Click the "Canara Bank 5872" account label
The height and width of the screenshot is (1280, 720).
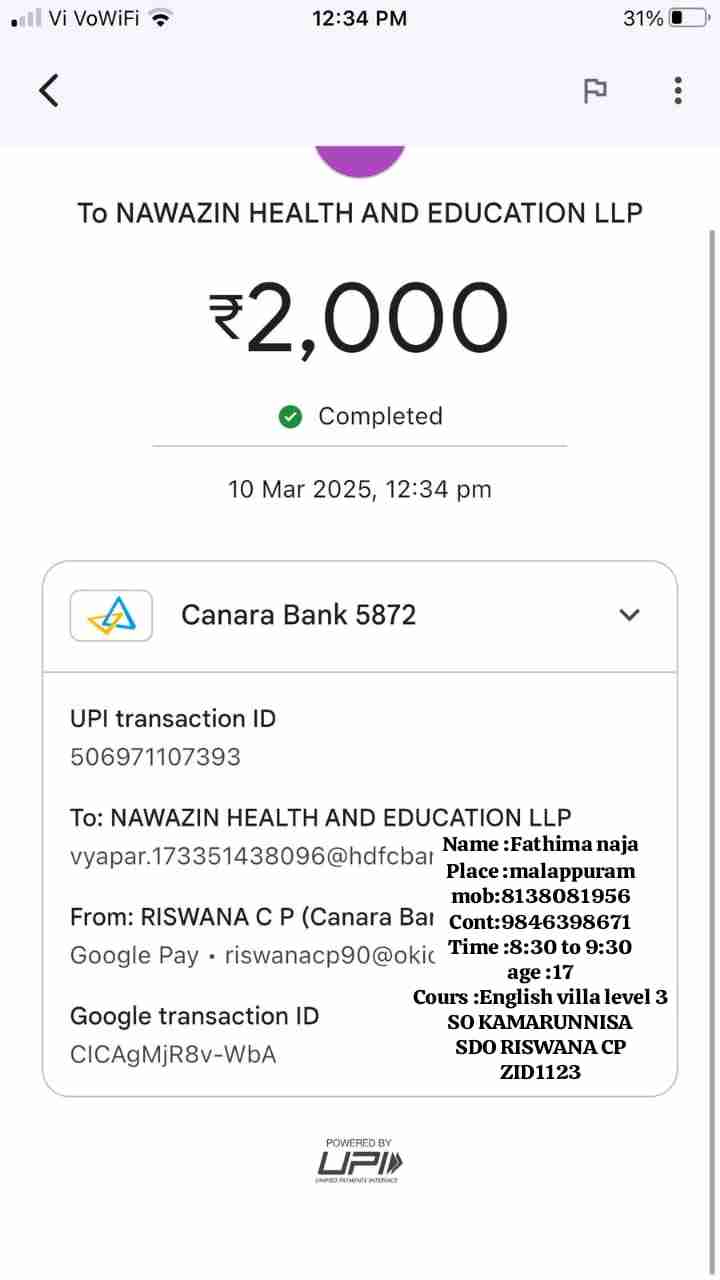pyautogui.click(x=298, y=615)
